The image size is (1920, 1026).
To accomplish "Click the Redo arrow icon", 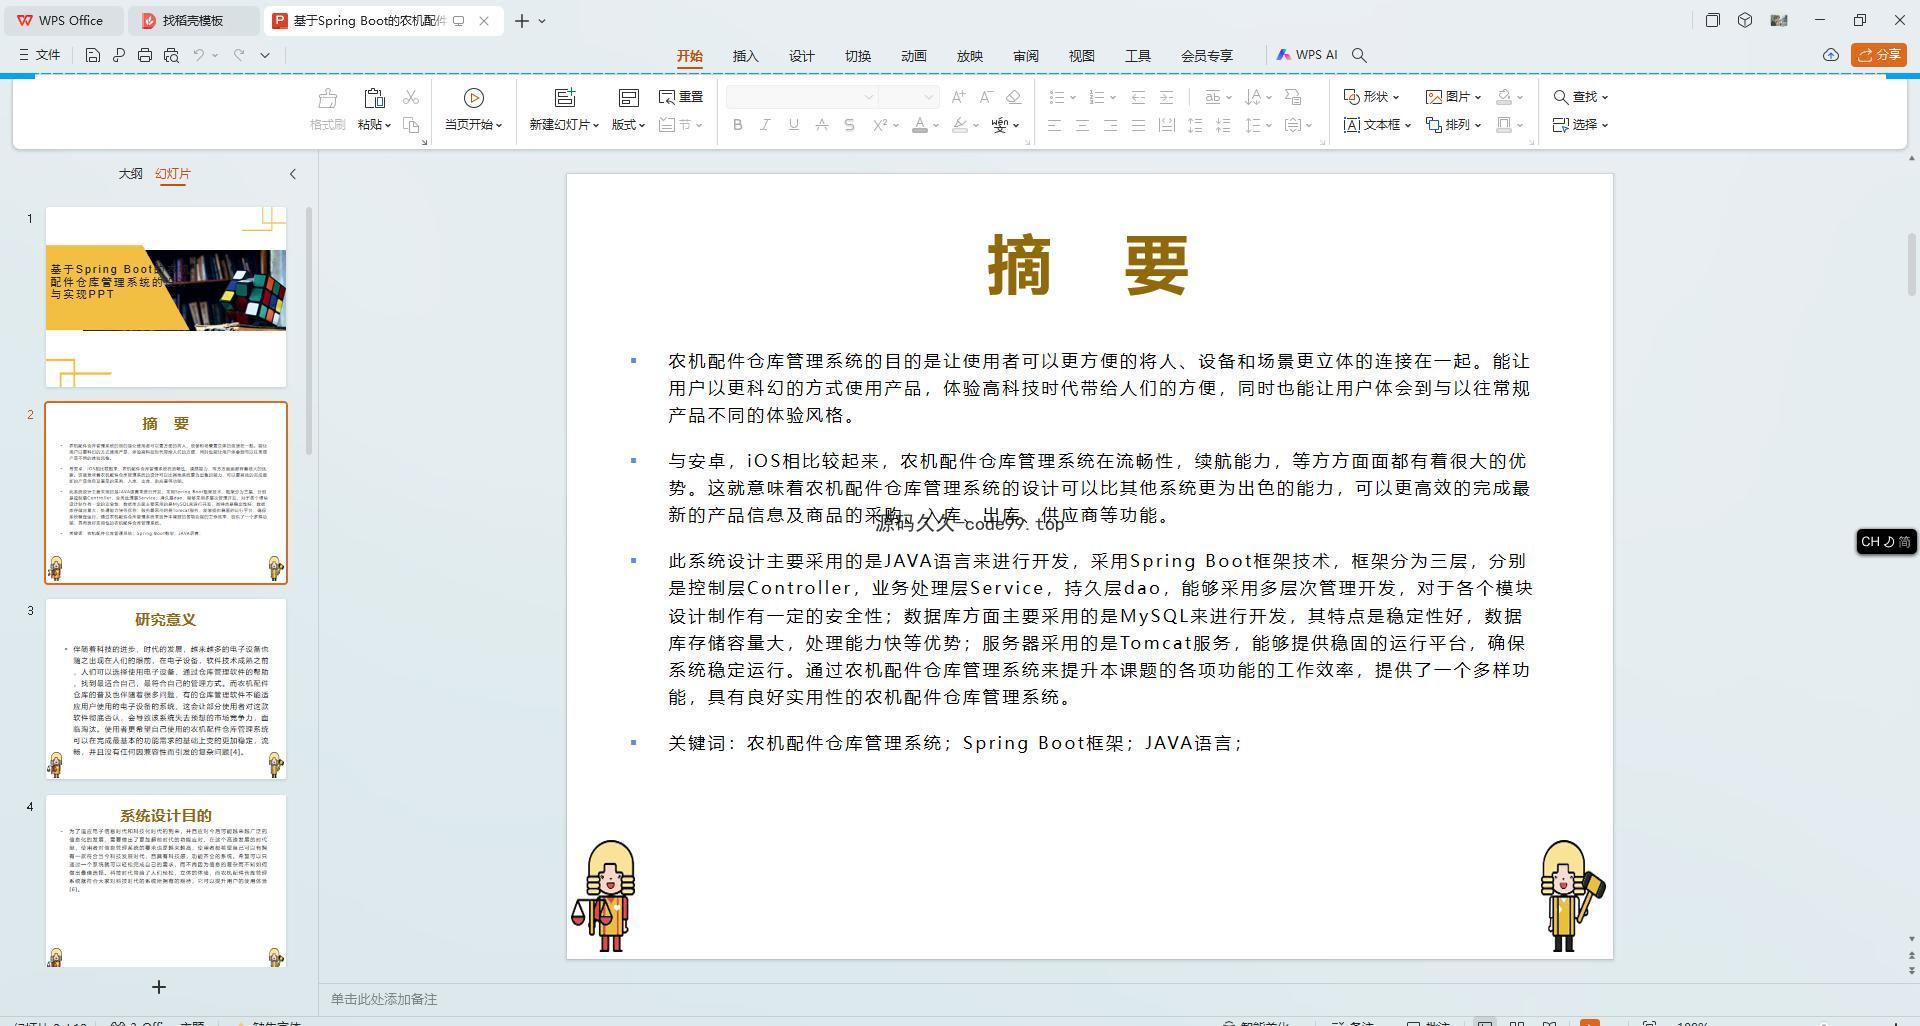I will coord(239,55).
